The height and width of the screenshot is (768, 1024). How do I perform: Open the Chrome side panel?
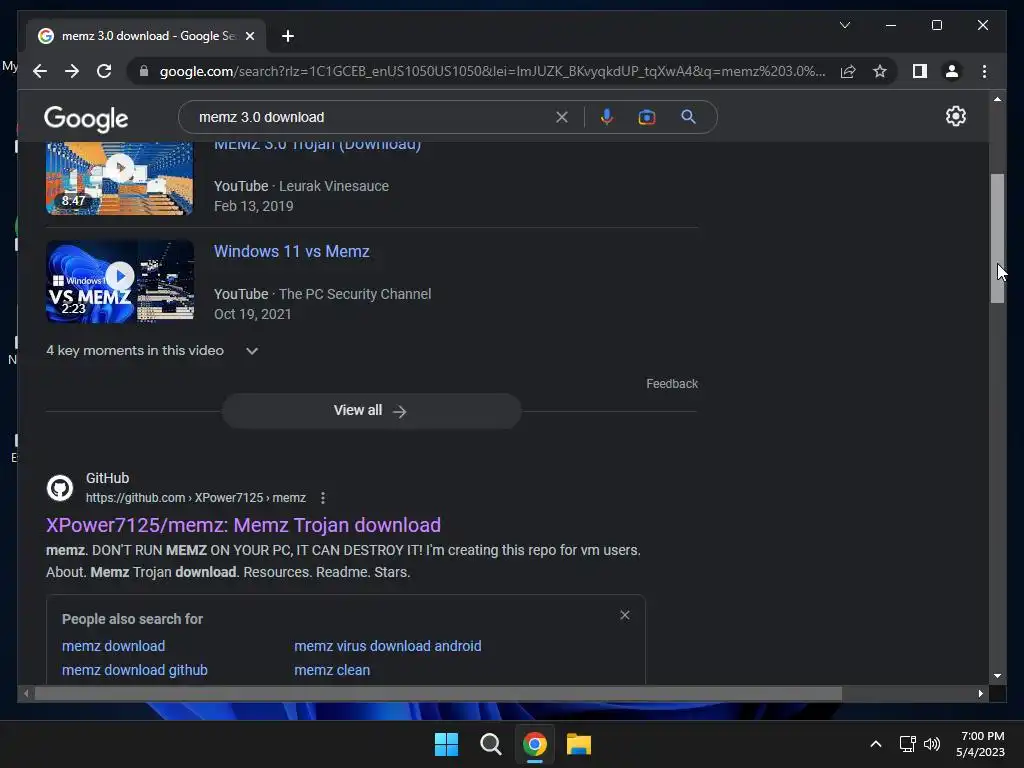tap(920, 71)
